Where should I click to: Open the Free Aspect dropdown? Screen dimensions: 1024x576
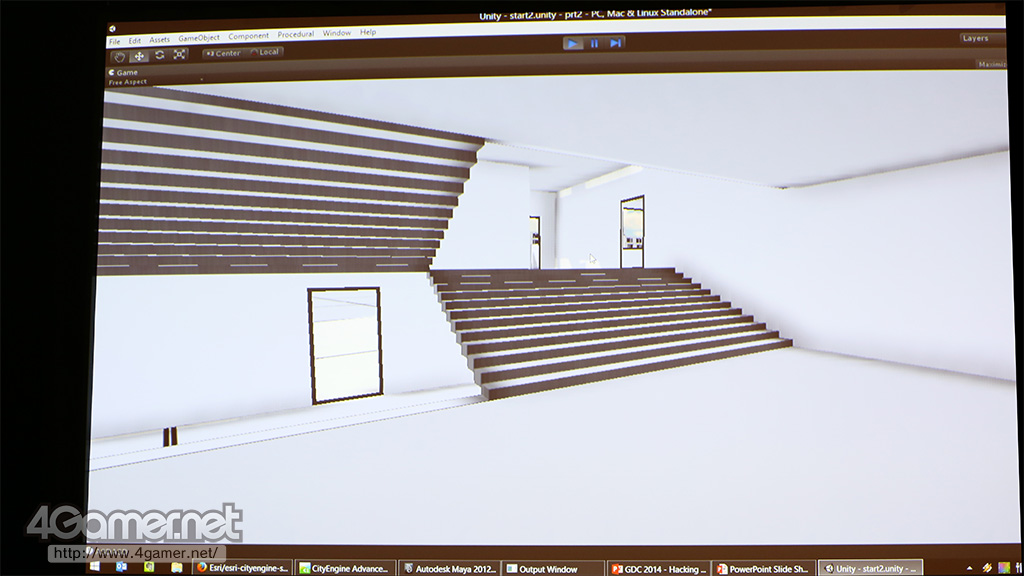(128, 82)
